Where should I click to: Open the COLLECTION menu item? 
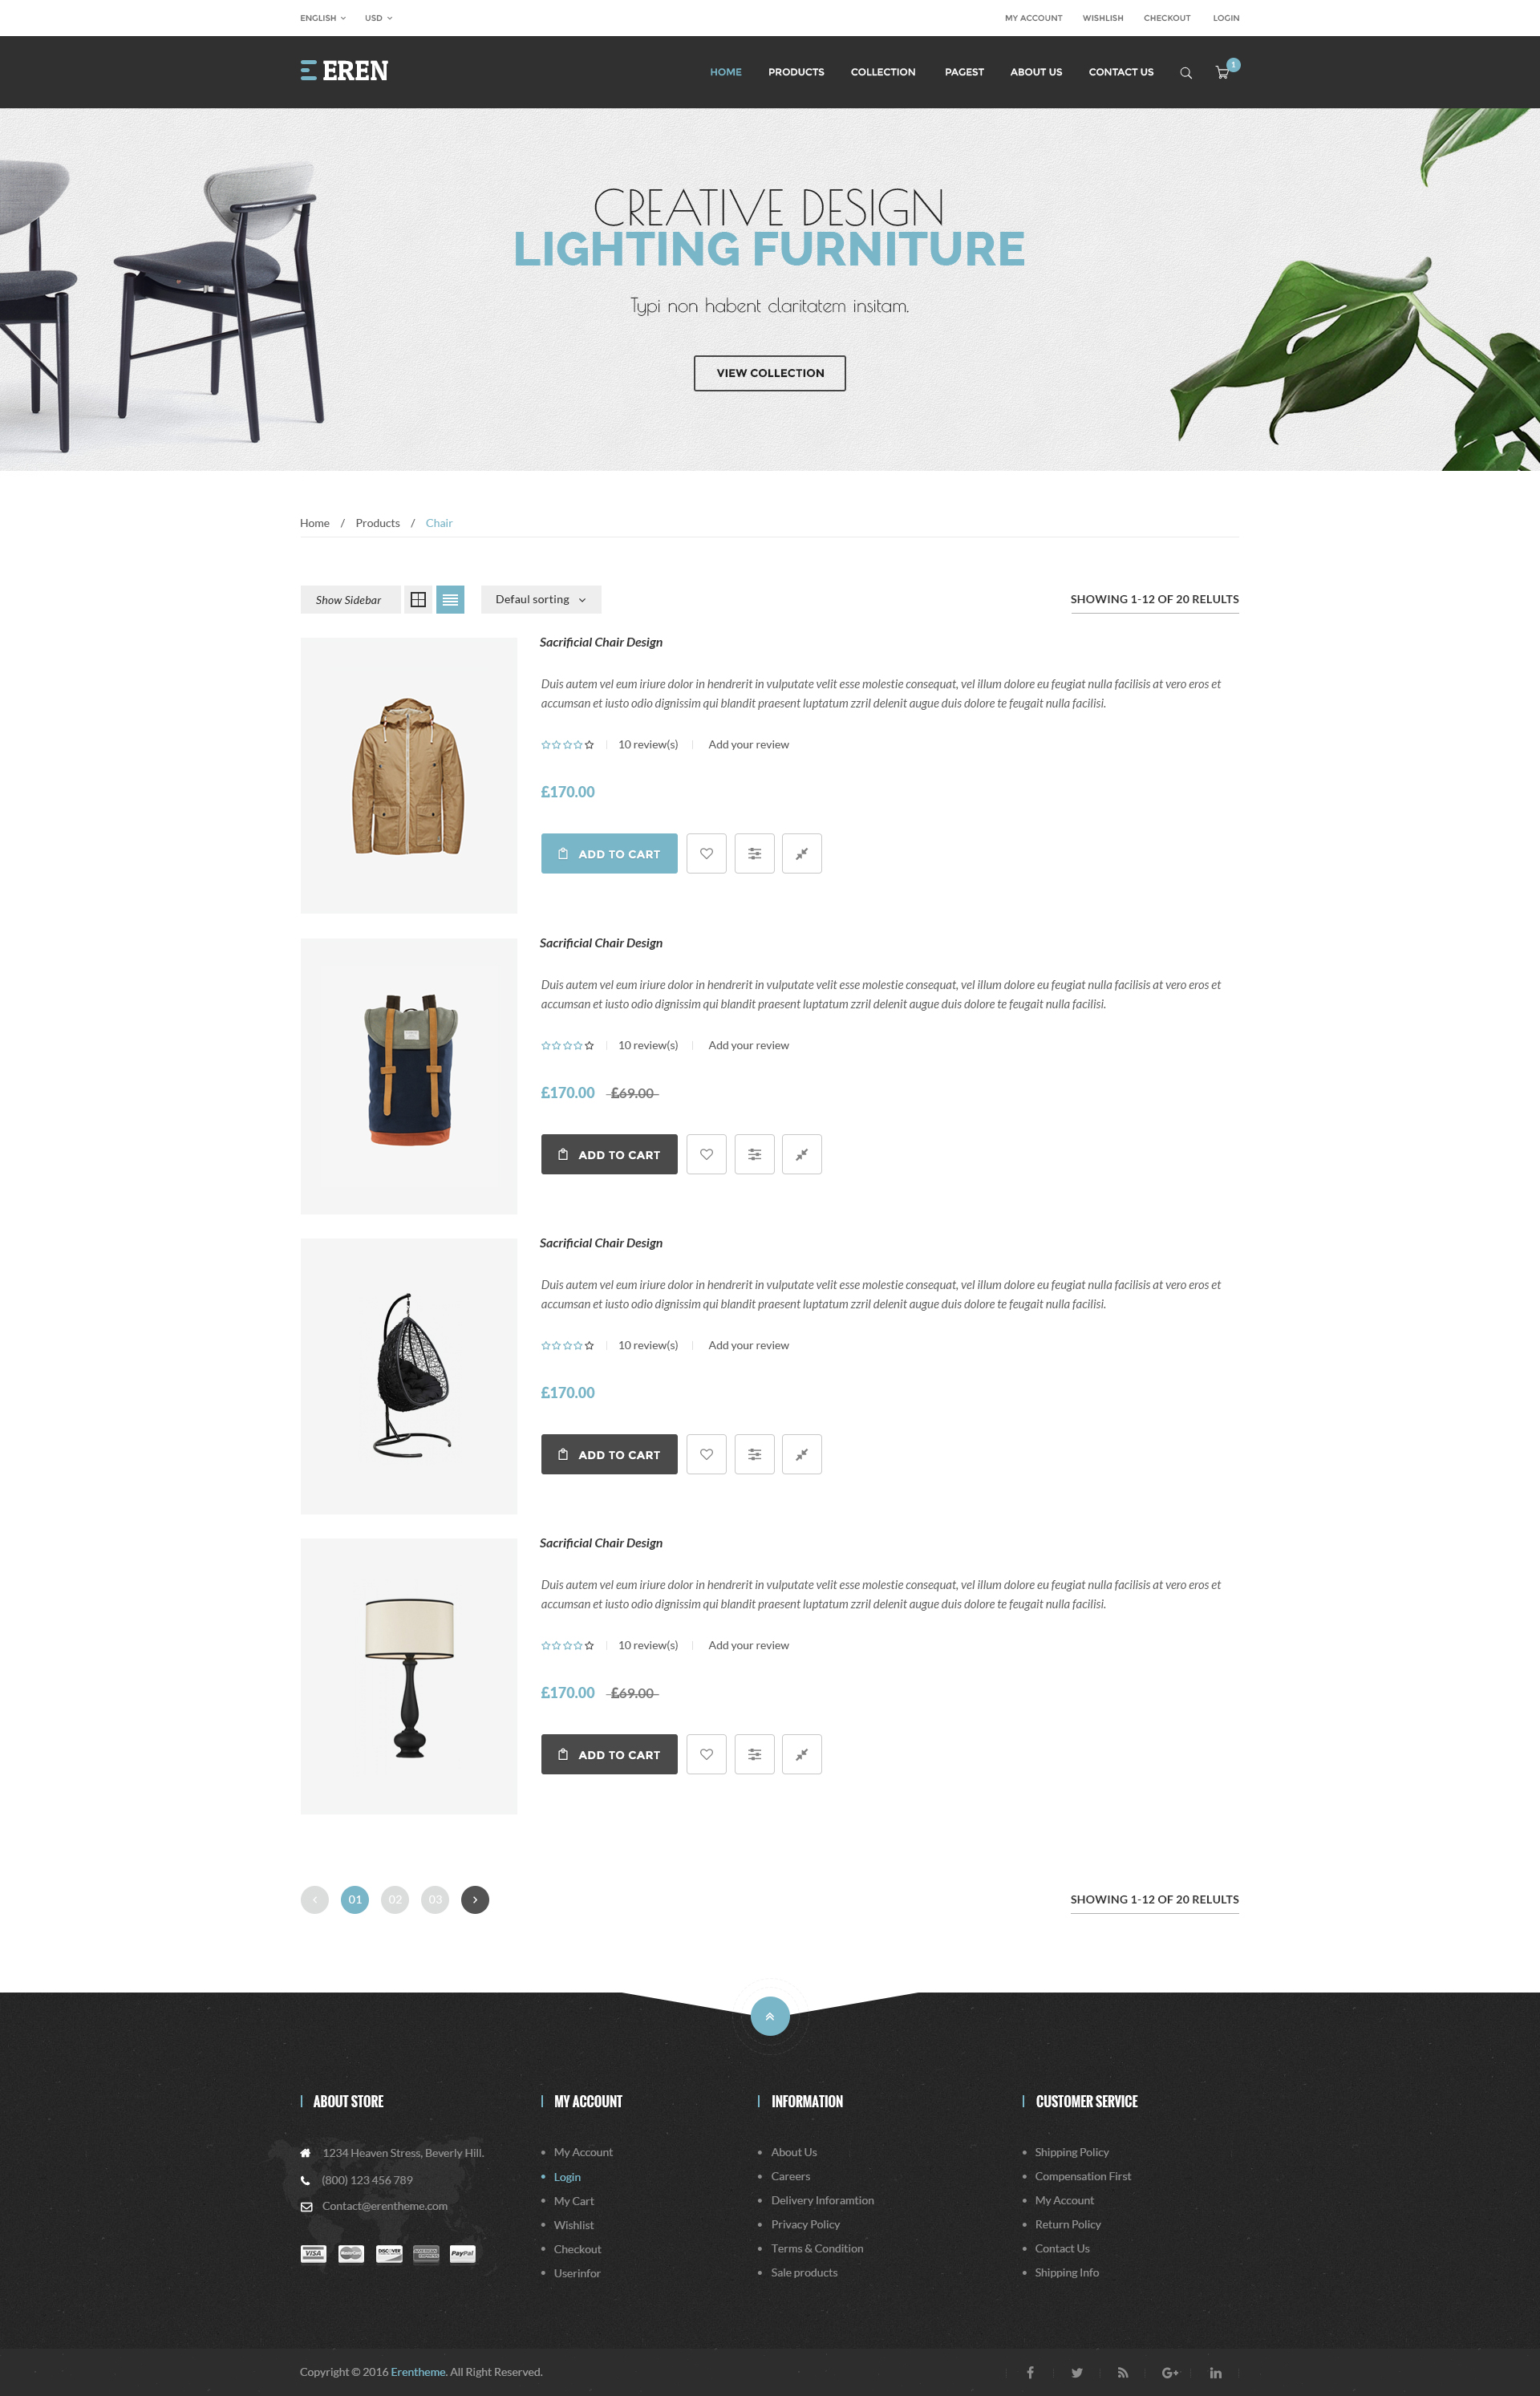[x=883, y=72]
